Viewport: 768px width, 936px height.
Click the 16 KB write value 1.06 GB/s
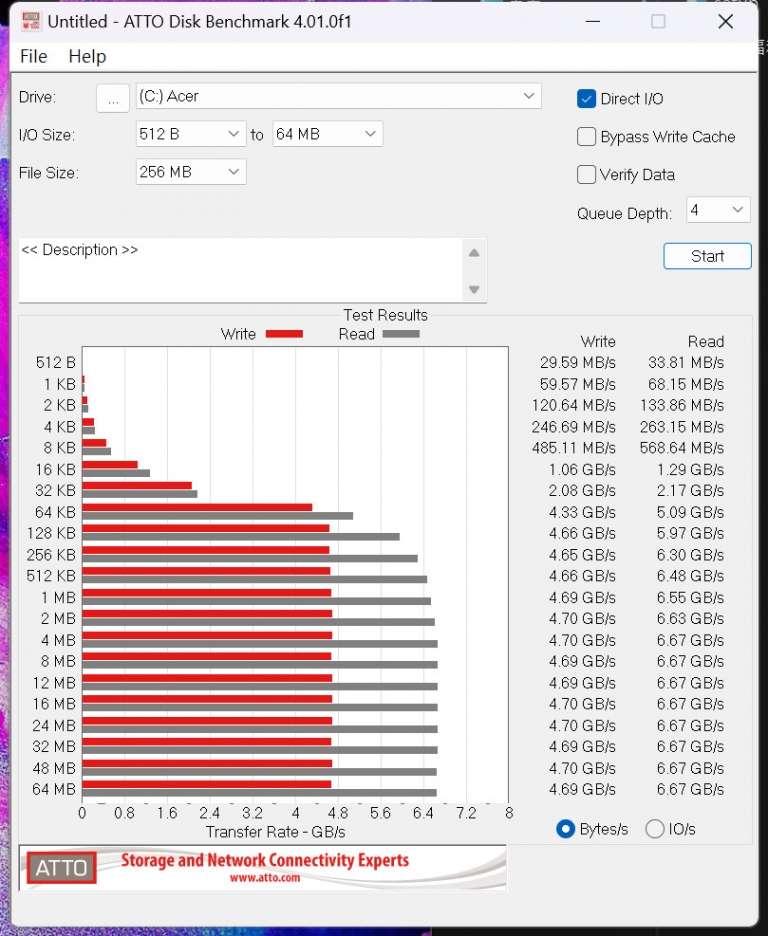582,470
